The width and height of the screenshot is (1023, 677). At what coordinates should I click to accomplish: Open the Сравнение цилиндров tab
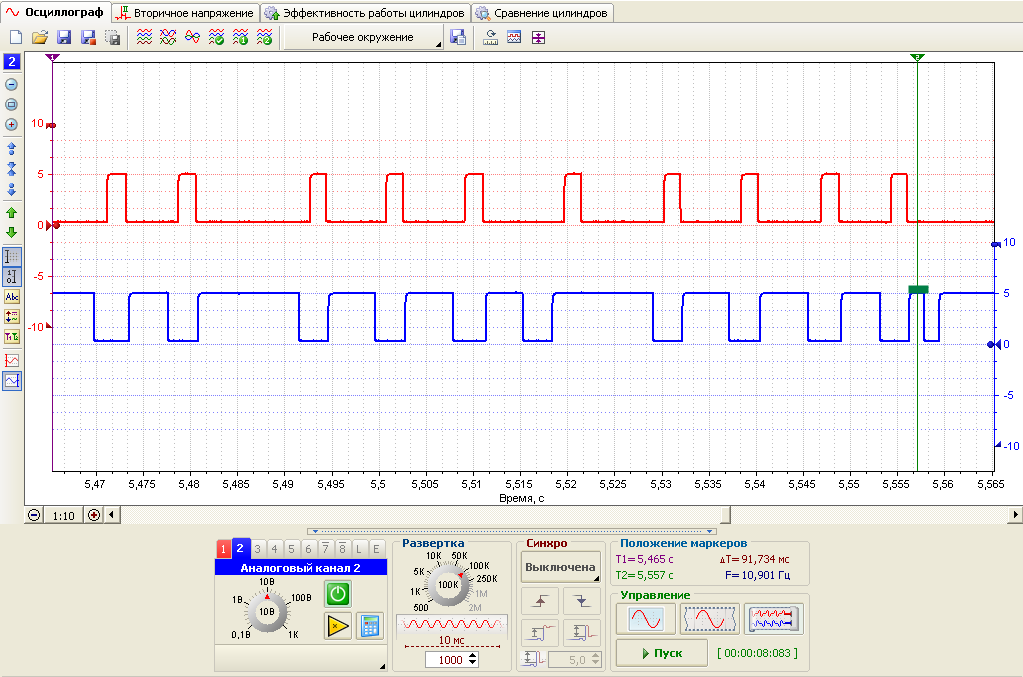pos(543,13)
